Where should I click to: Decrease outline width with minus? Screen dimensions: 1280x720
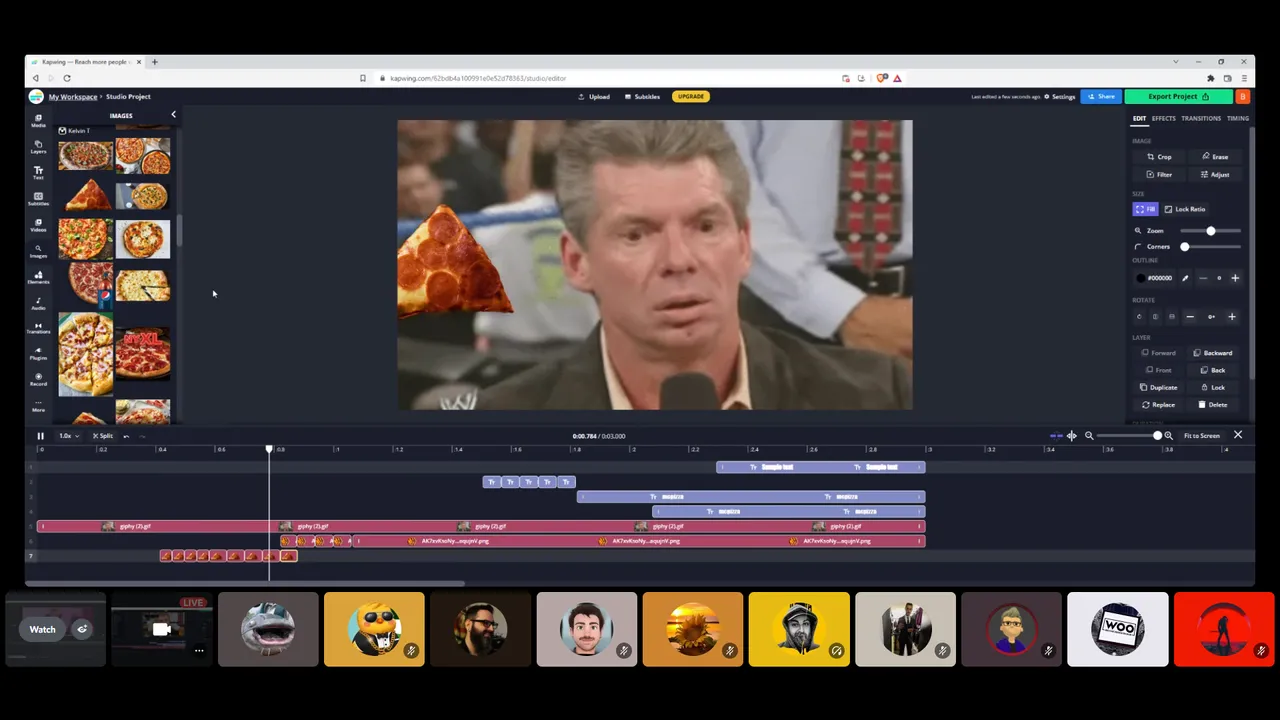pos(1203,278)
